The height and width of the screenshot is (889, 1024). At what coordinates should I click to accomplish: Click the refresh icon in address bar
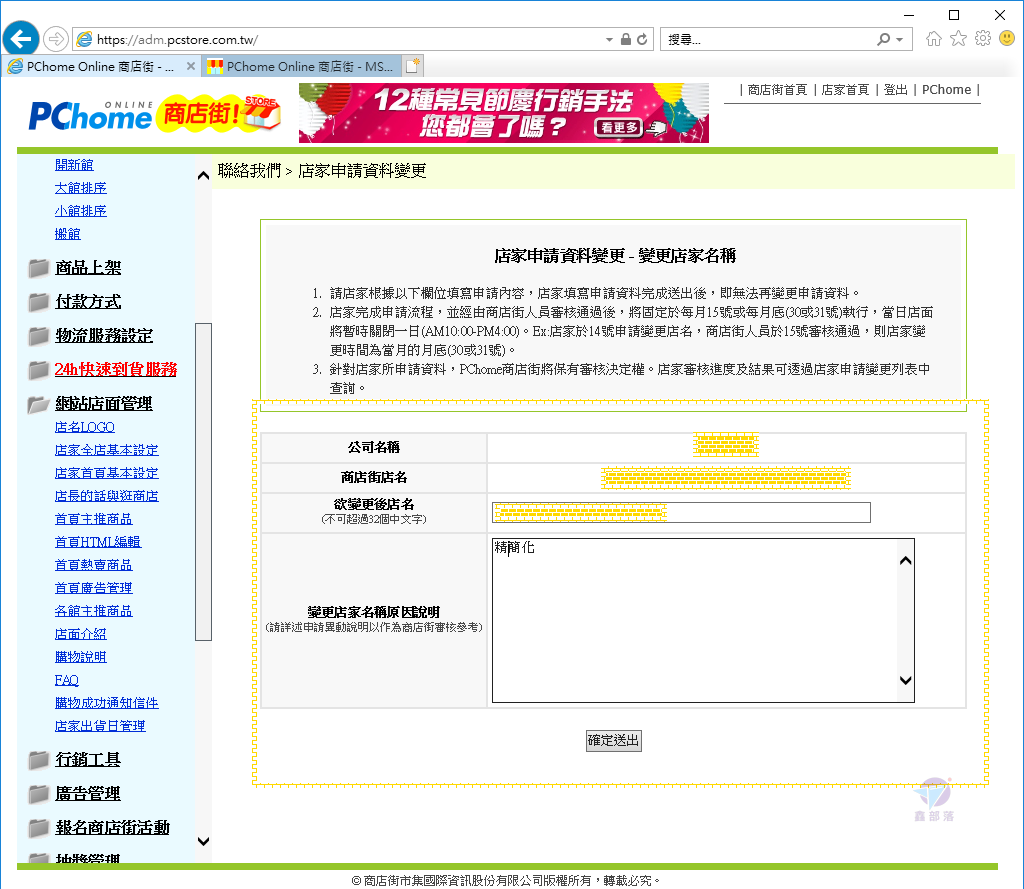[643, 39]
